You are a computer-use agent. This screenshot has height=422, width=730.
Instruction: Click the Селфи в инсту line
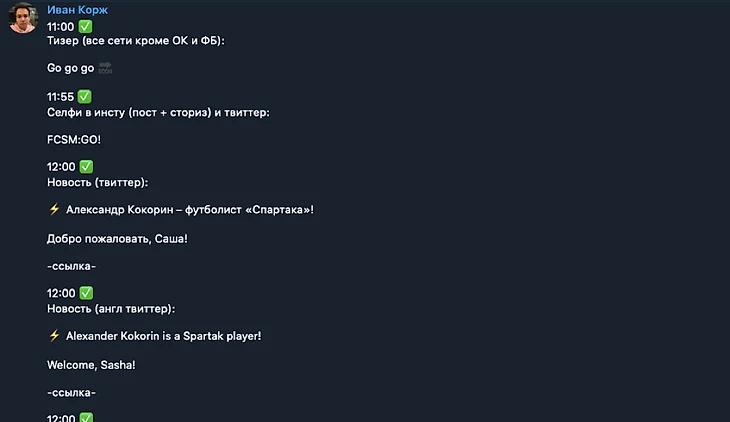pos(158,113)
